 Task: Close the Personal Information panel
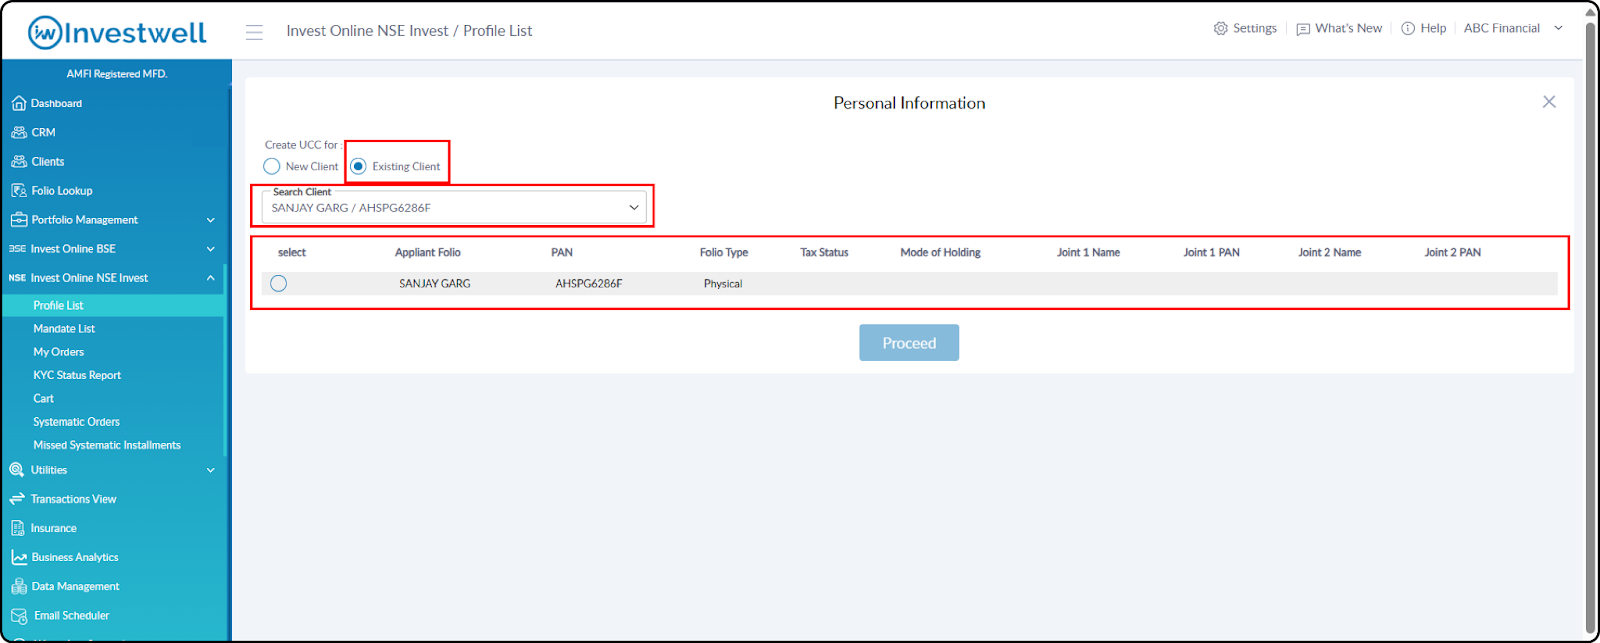1549,102
